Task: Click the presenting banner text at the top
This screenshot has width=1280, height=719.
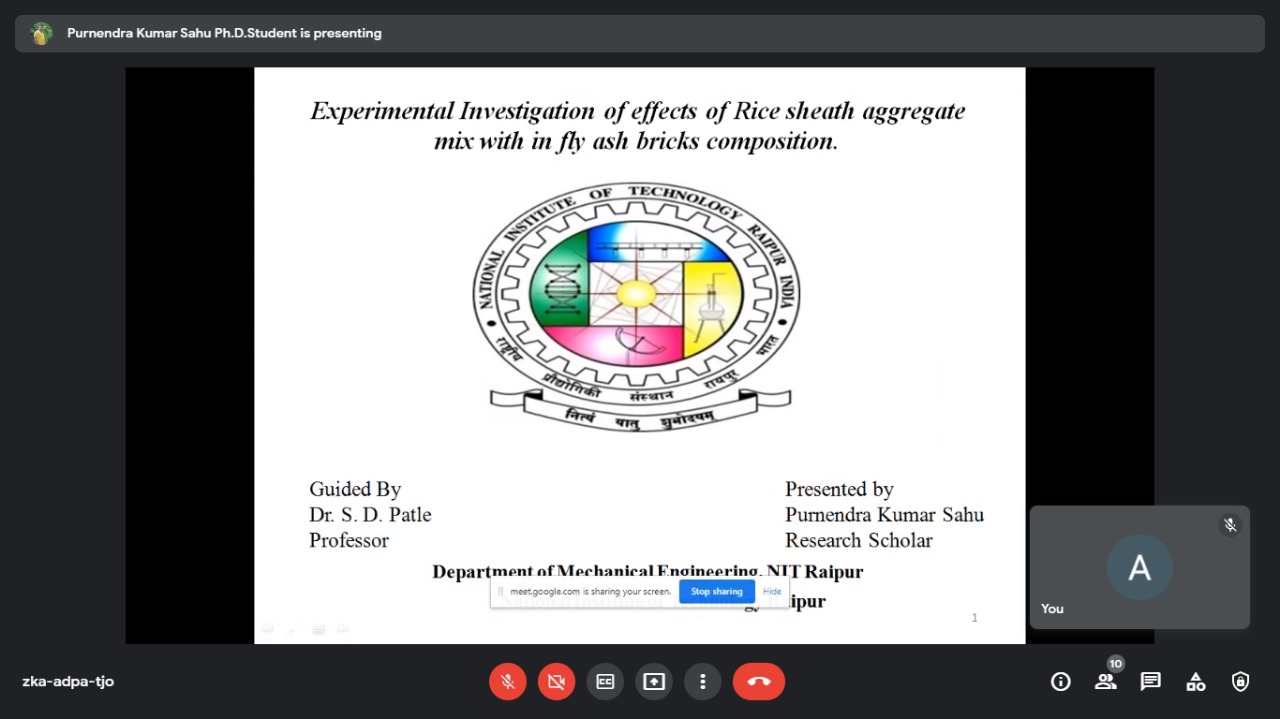Action: 224,33
